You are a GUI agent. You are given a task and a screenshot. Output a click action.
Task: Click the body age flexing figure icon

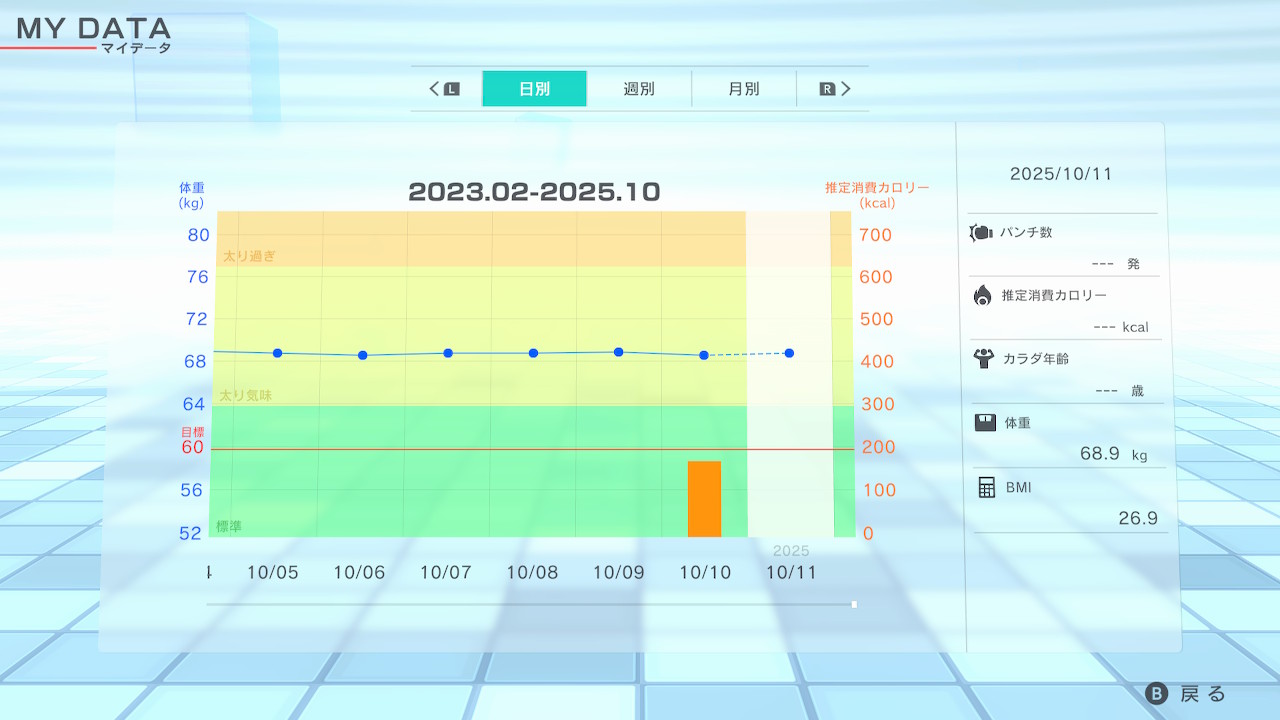point(983,358)
